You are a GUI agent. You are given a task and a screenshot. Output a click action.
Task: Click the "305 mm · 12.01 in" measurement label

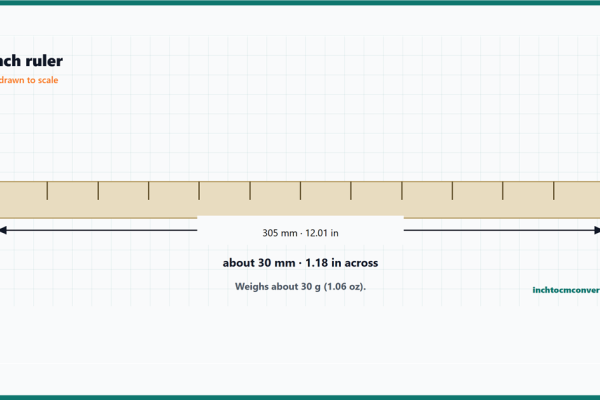click(300, 233)
